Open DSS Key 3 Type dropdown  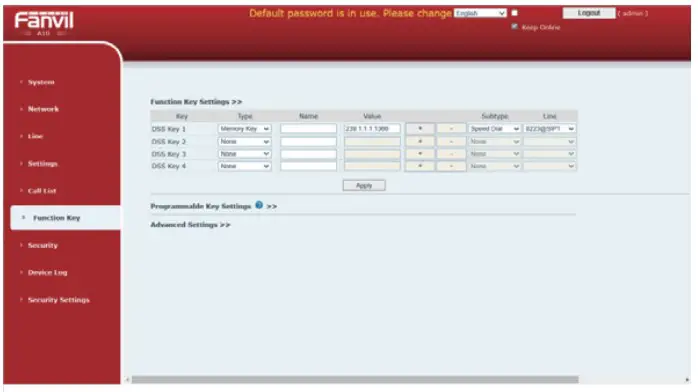pos(244,154)
